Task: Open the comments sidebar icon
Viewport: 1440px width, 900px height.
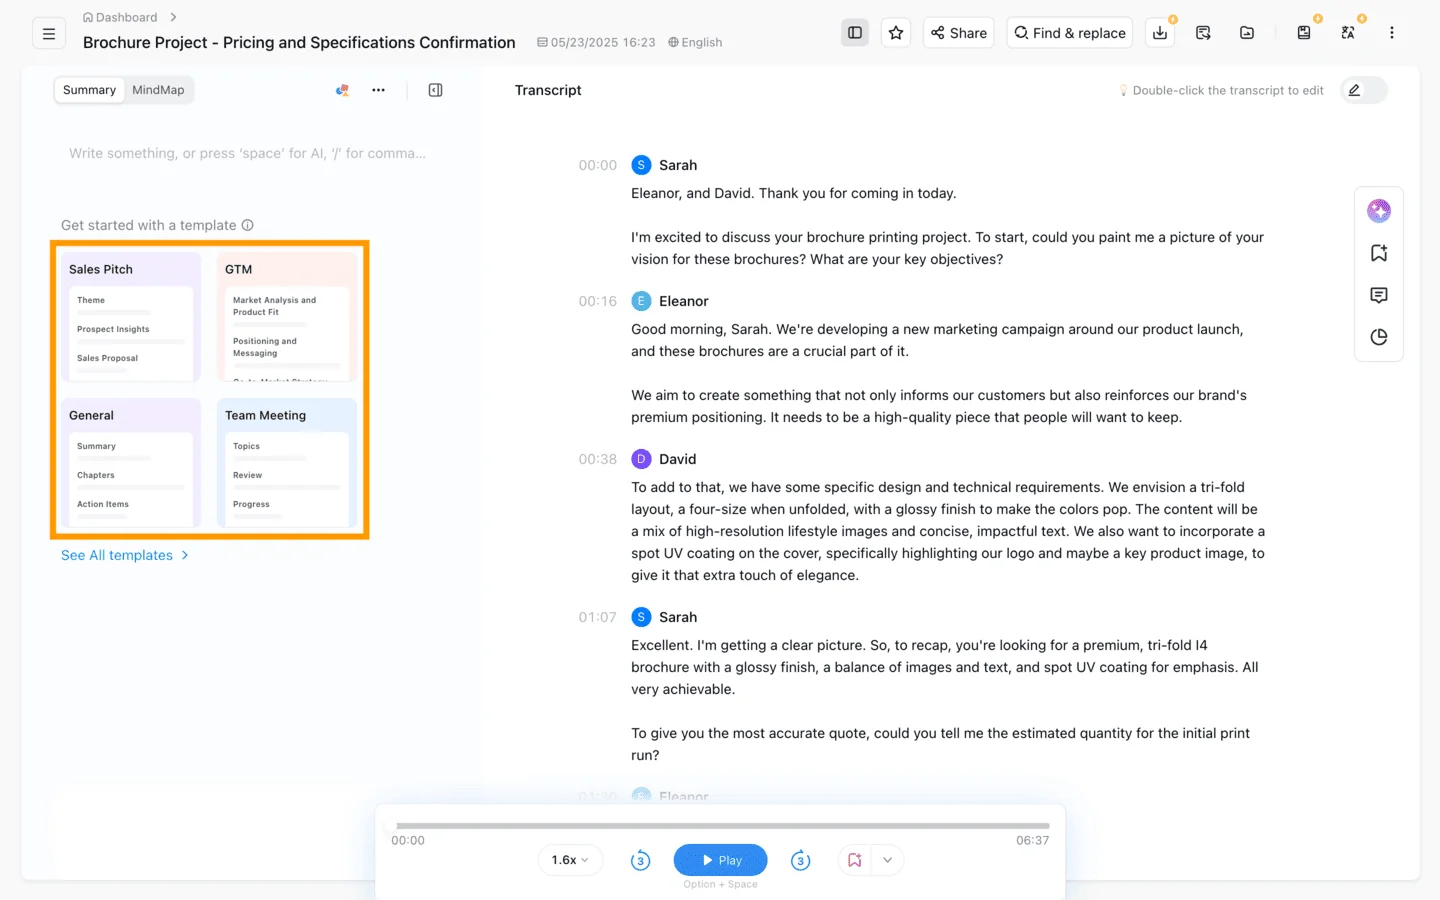Action: pyautogui.click(x=1379, y=295)
